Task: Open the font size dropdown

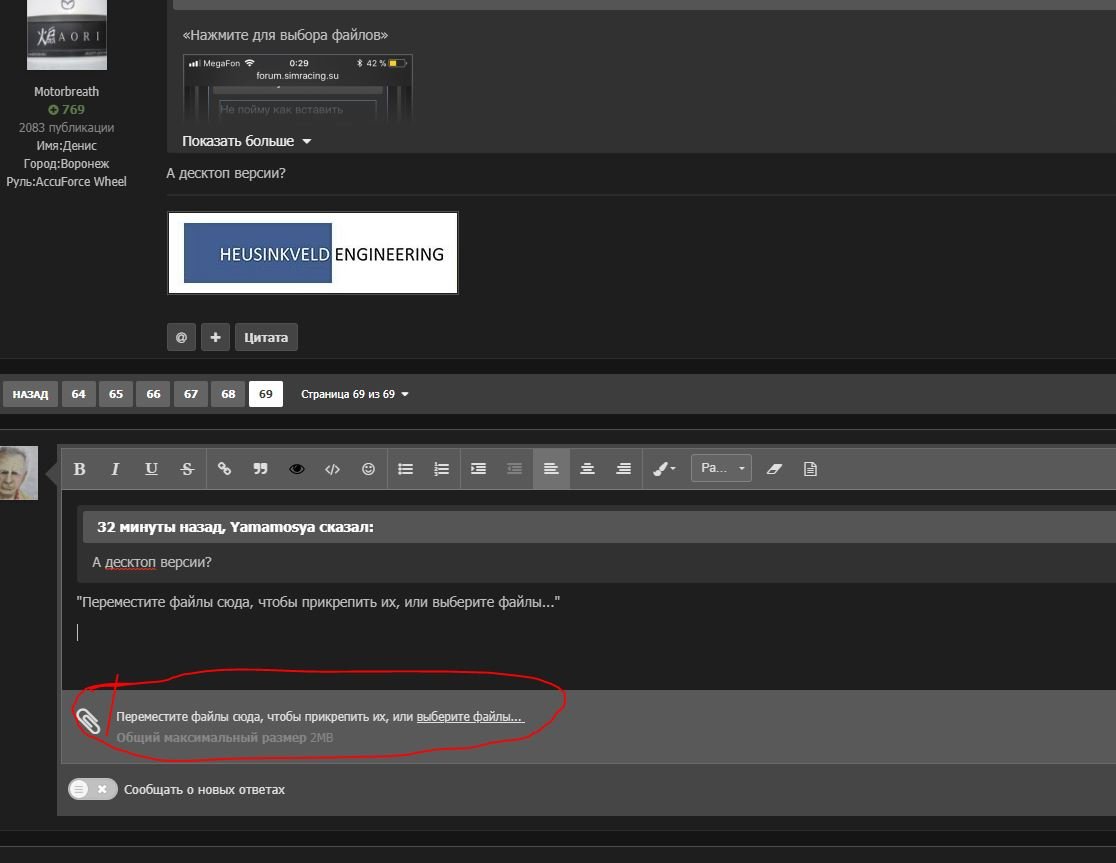Action: (x=721, y=468)
